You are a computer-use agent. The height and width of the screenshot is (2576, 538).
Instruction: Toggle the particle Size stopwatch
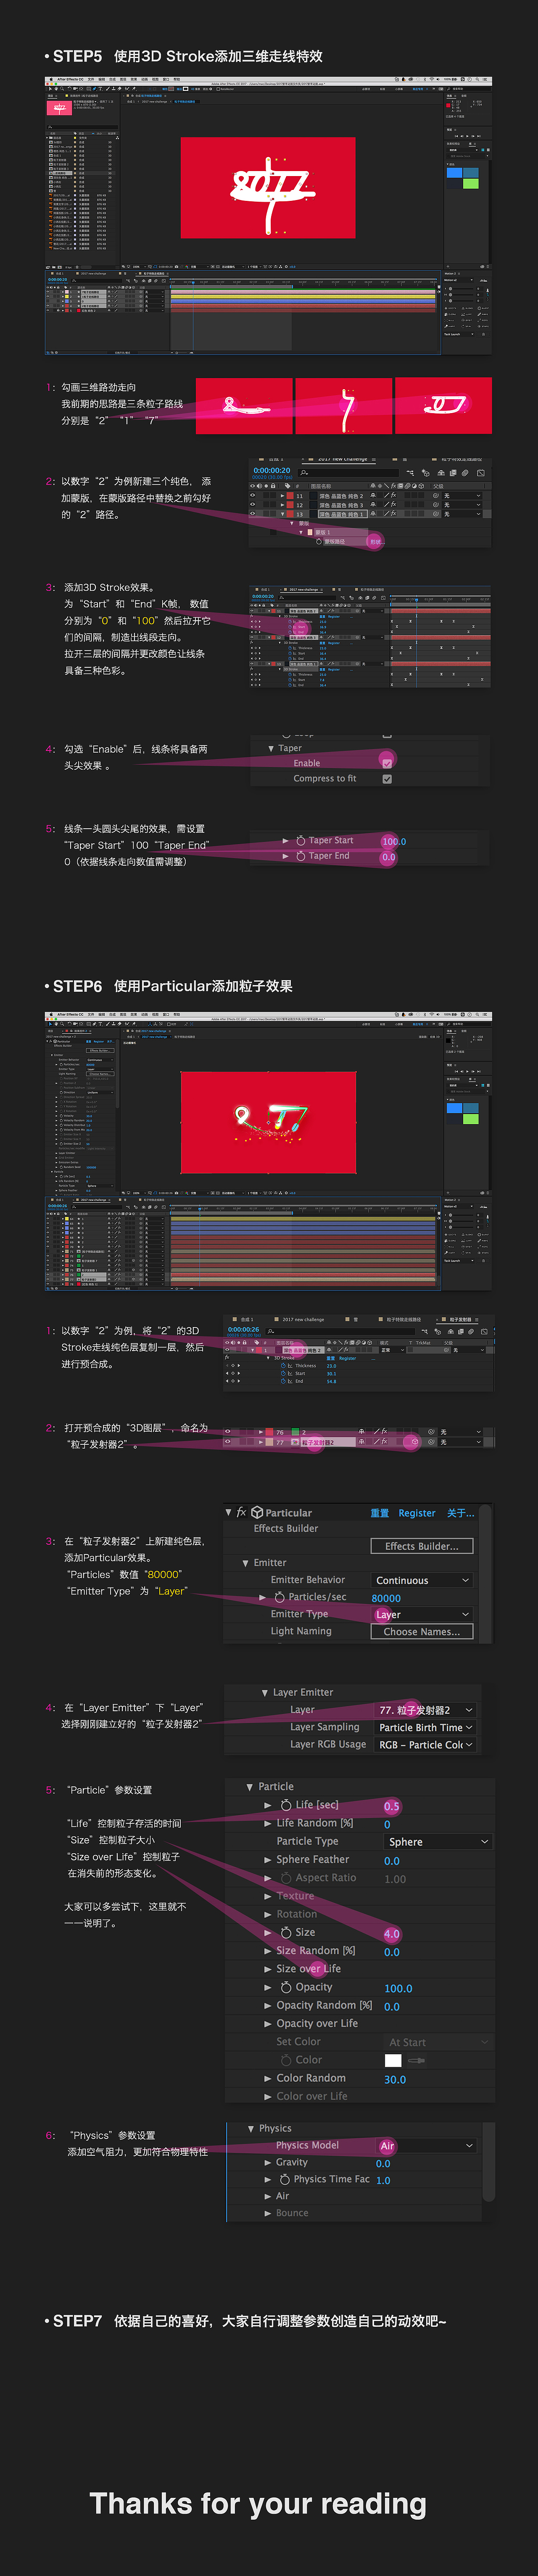tap(286, 1933)
